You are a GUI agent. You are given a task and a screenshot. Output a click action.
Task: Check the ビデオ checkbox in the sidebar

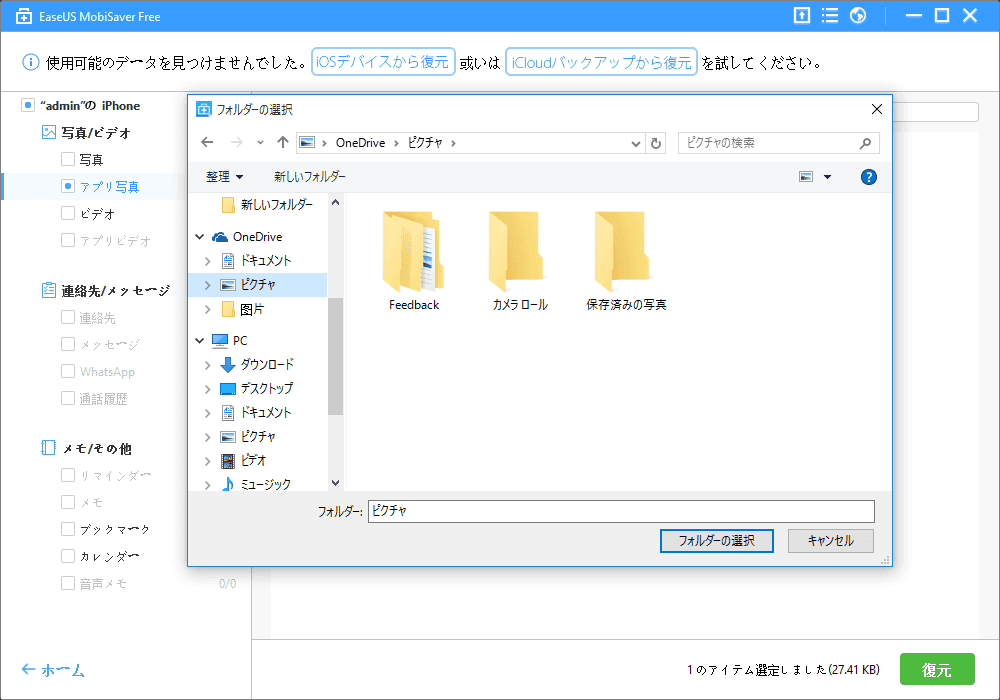(68, 213)
